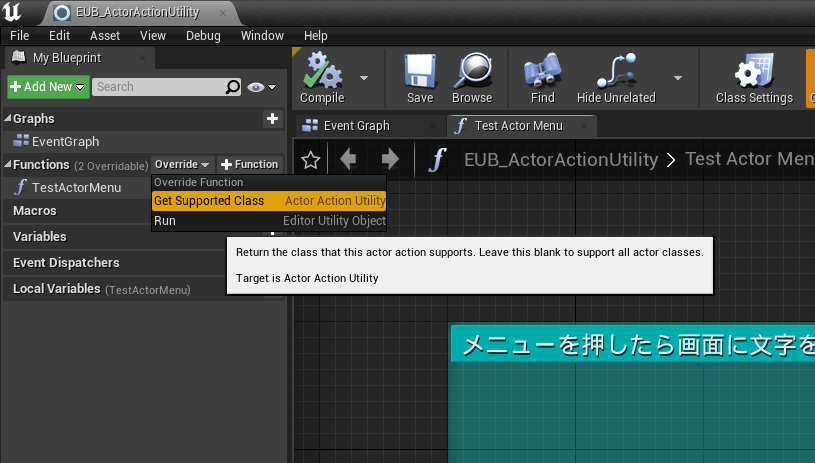This screenshot has width=815, height=463.
Task: Open the eye view options dropdown
Action: click(x=262, y=87)
